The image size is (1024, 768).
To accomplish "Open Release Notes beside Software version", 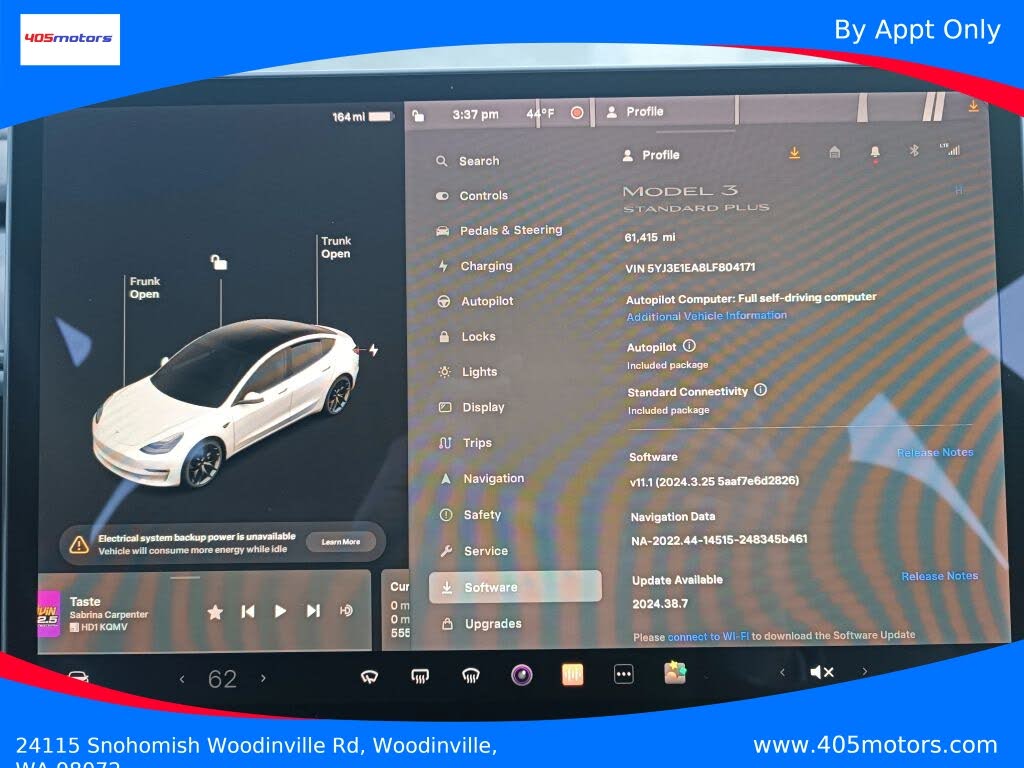I will (x=935, y=453).
